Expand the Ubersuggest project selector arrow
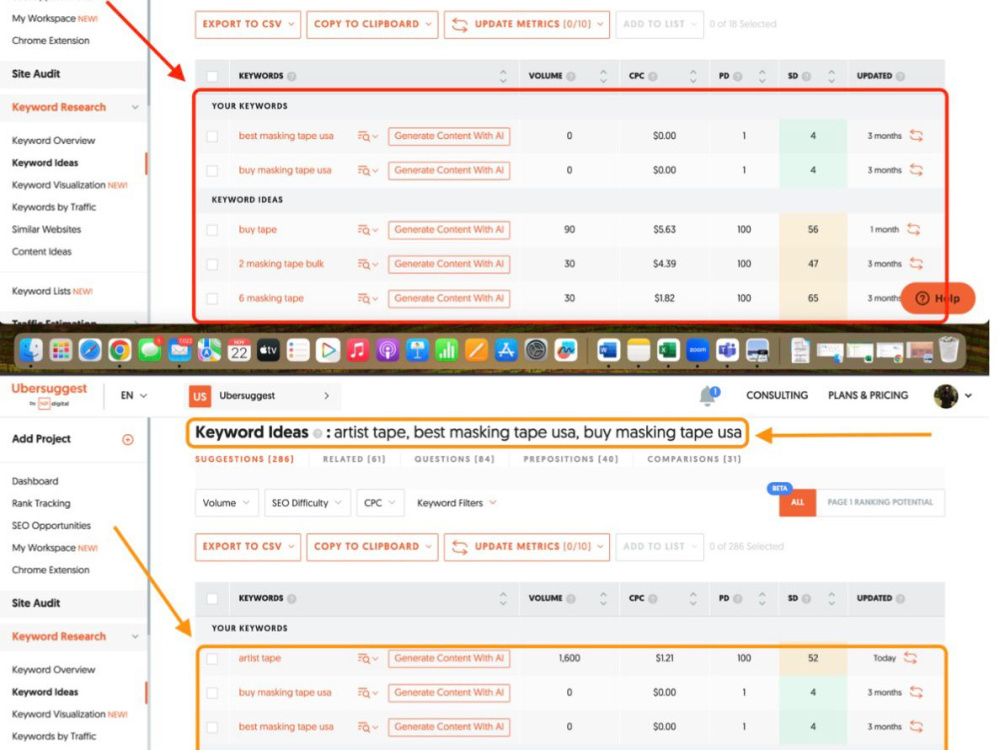This screenshot has width=1000, height=750. pos(327,395)
